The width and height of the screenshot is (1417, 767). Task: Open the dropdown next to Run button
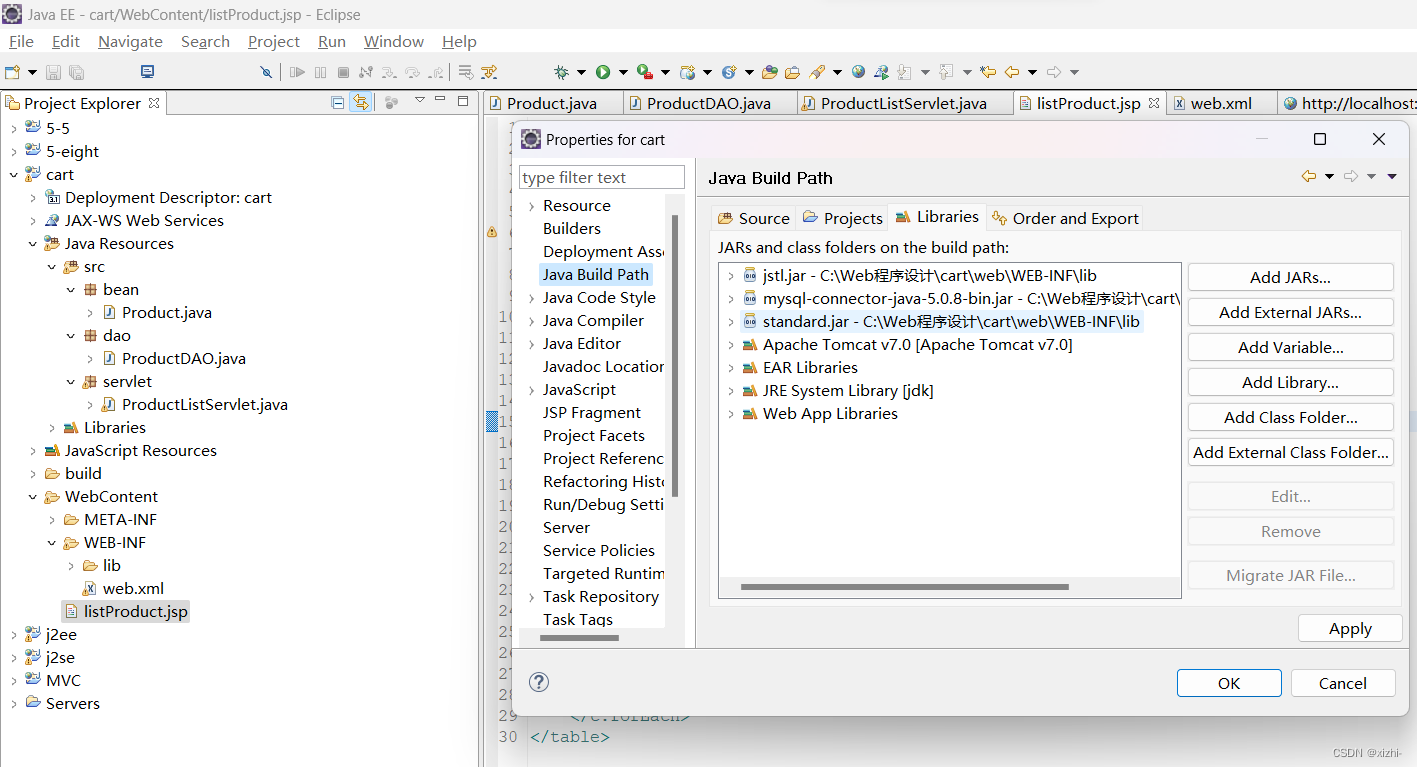pos(623,72)
